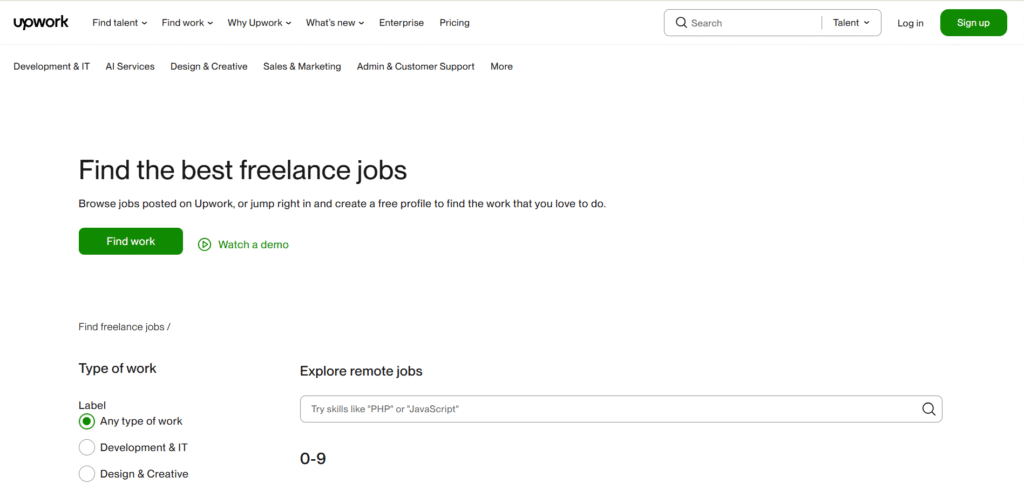
Task: Open the Design & Creative category in top bar
Action: 209,67
